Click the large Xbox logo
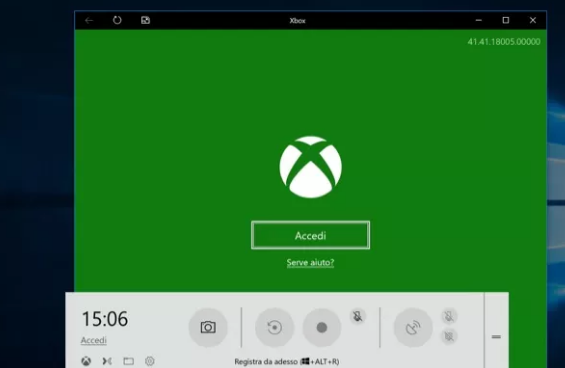 [311, 167]
